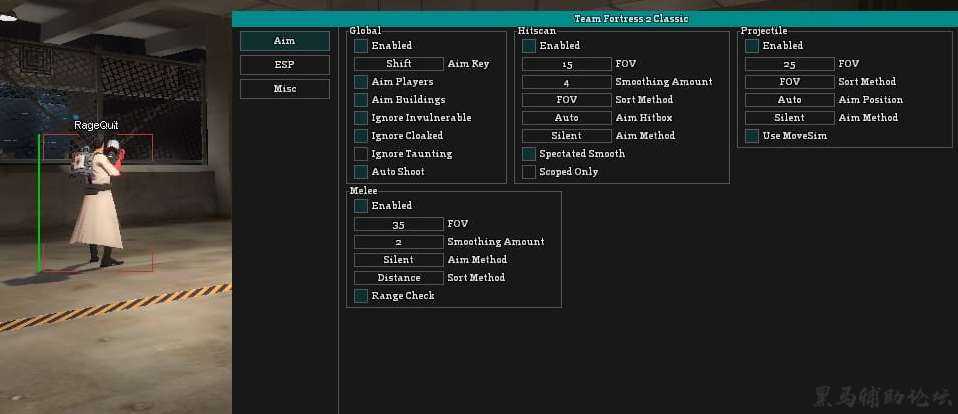Toggle Global Enabled checkbox

(x=361, y=46)
